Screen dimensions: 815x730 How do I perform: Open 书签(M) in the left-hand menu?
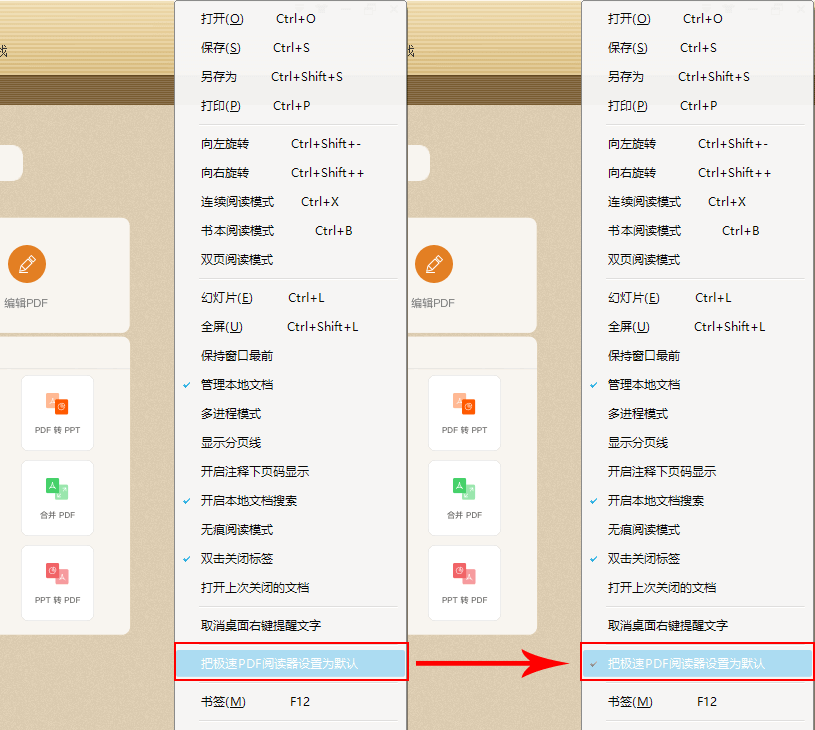click(291, 702)
